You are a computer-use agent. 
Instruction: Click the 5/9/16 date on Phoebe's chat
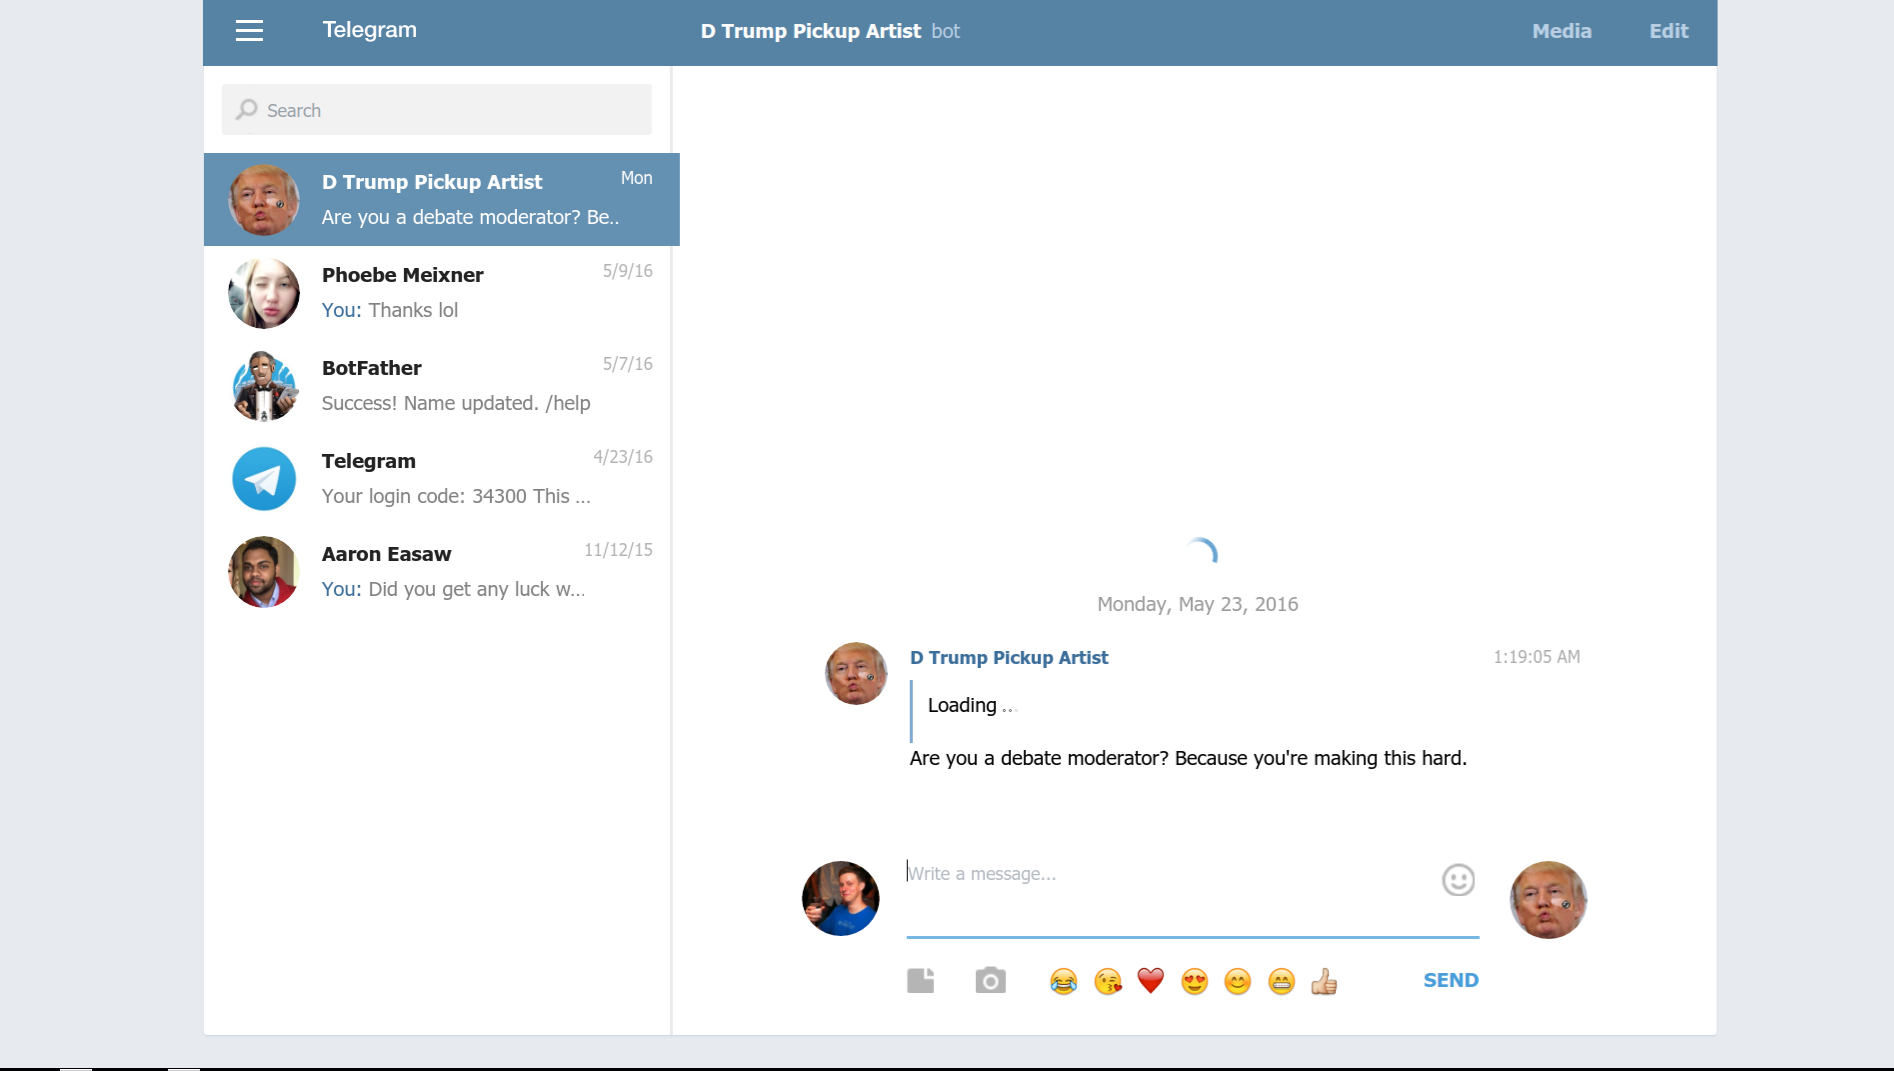tap(627, 271)
